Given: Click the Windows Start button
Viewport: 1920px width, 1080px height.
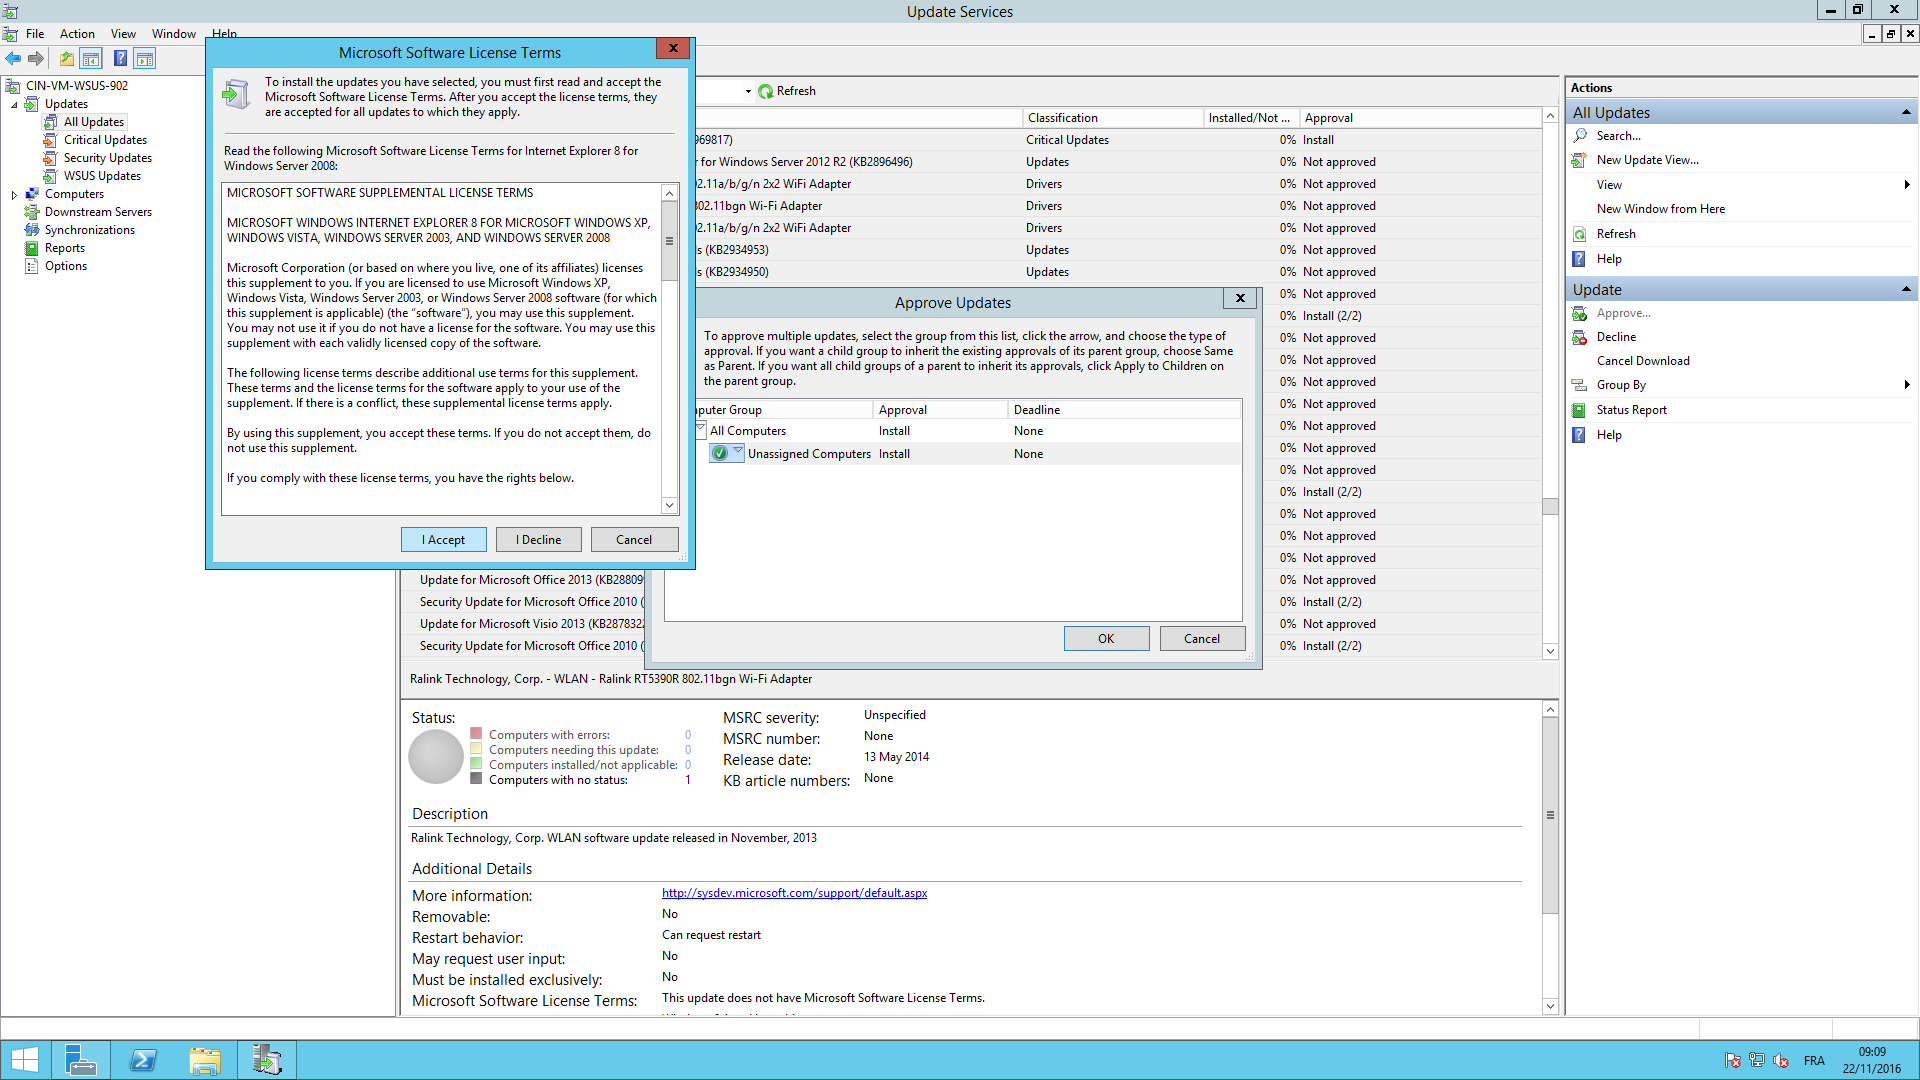Looking at the screenshot, I should pos(24,1060).
